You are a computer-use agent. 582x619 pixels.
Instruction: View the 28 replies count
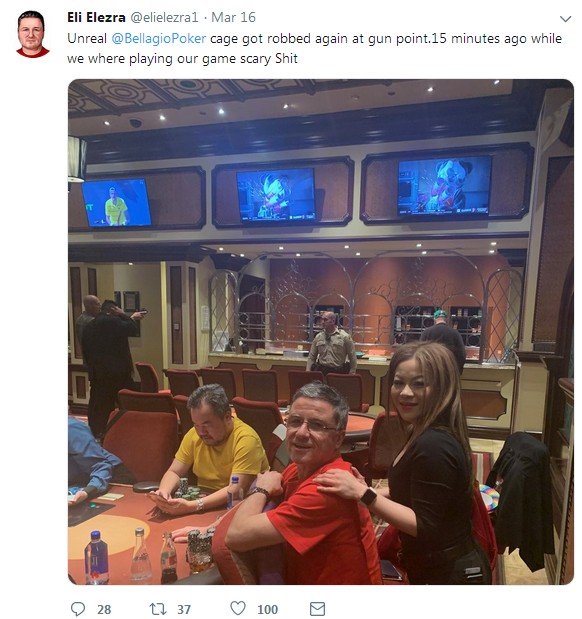tap(104, 609)
